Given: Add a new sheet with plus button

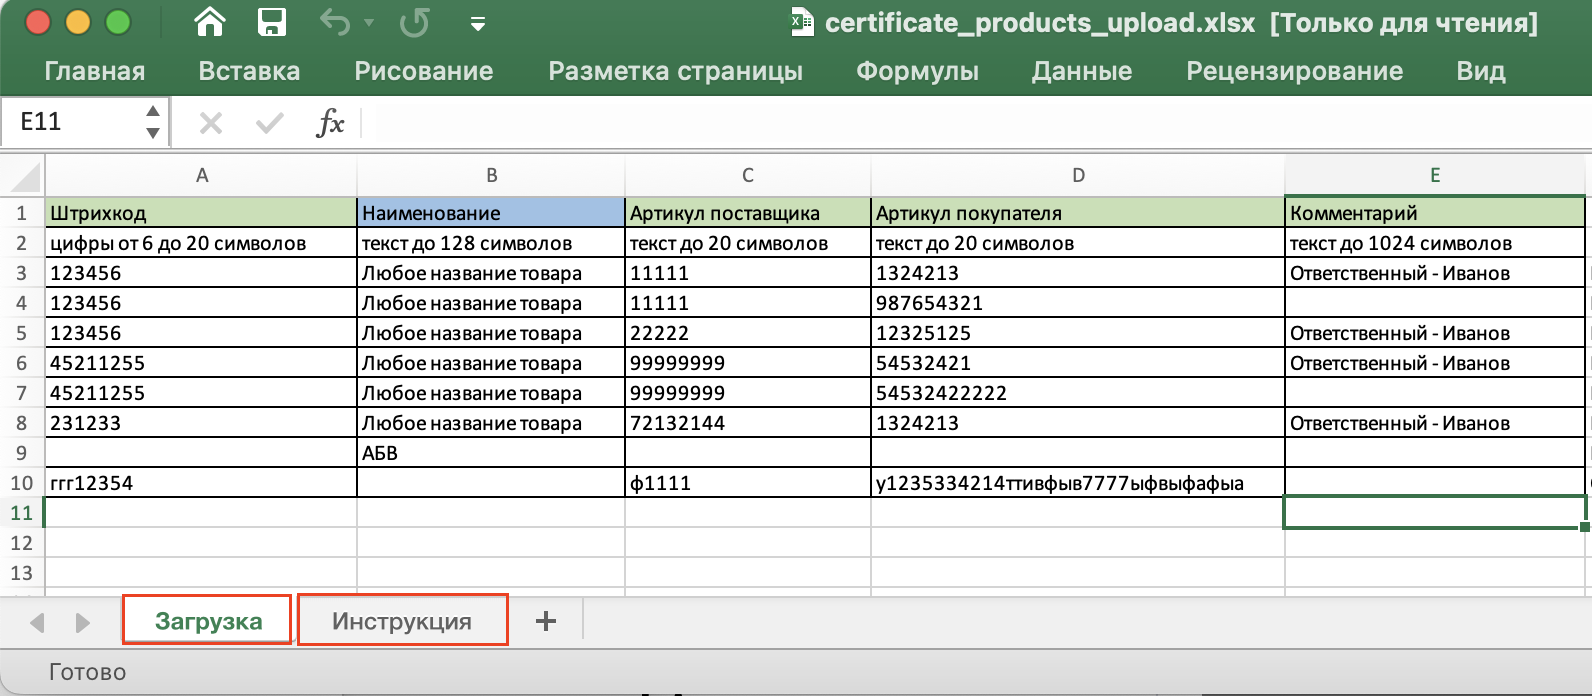Looking at the screenshot, I should [546, 621].
